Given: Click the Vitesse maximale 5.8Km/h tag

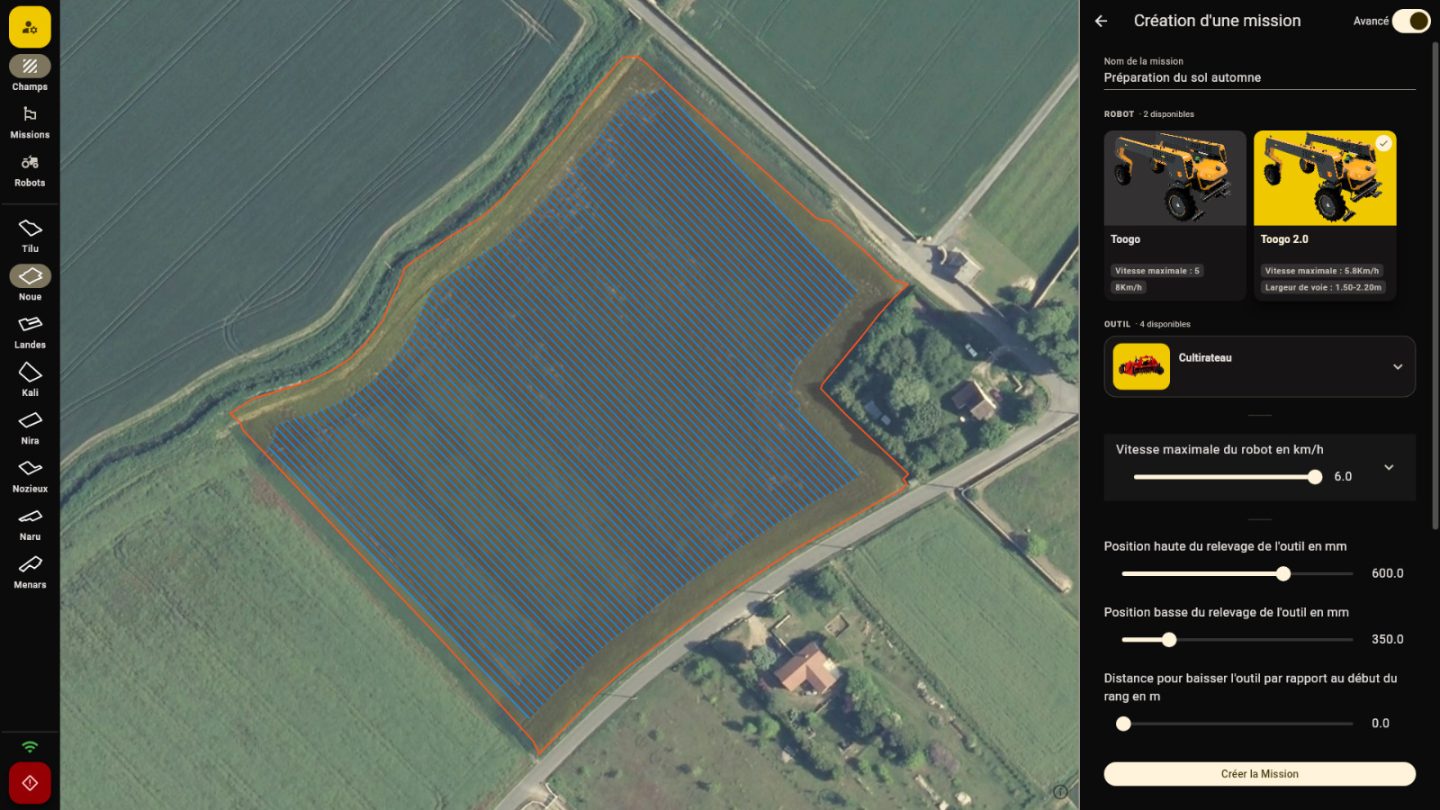Looking at the screenshot, I should [x=1322, y=271].
